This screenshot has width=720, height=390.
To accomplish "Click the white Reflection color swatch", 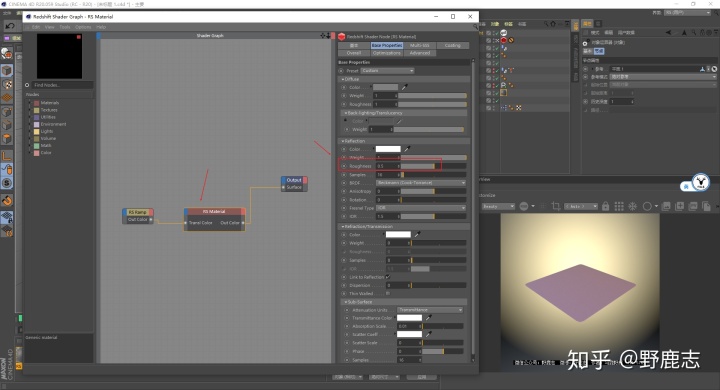I will coord(388,149).
